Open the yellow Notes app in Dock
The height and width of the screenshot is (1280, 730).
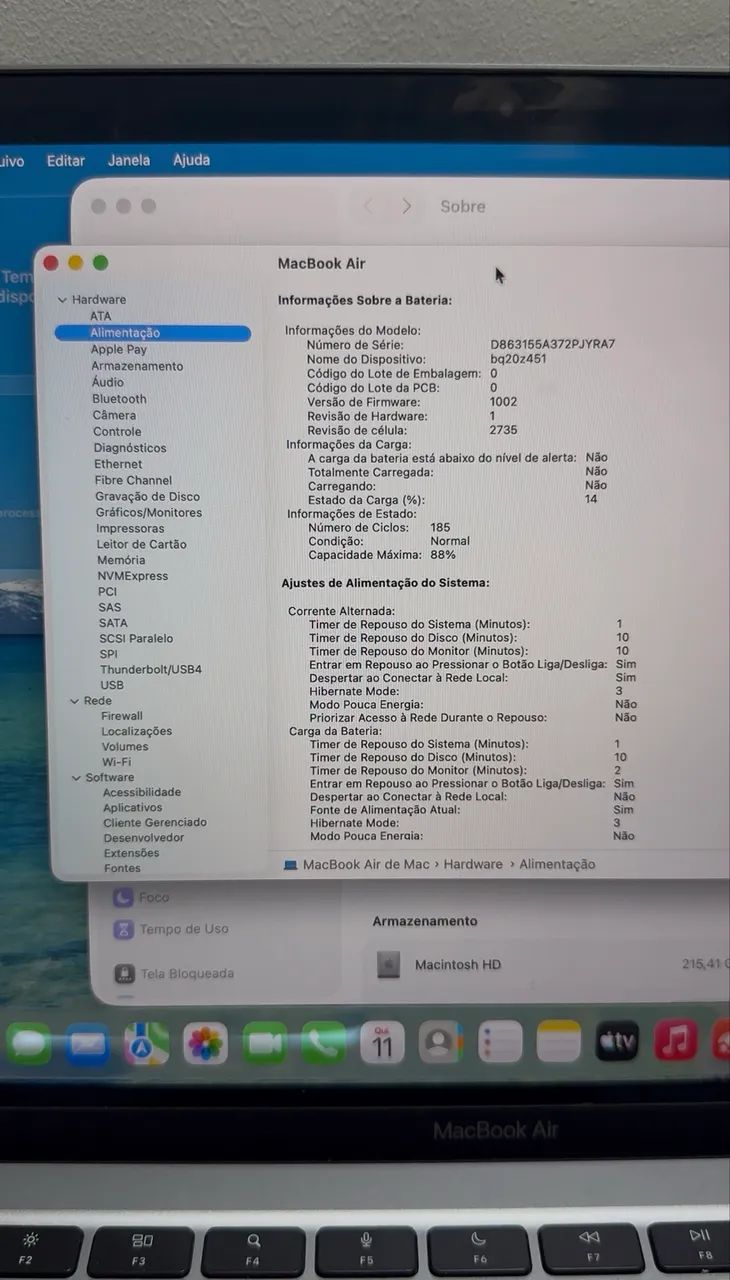[559, 1041]
